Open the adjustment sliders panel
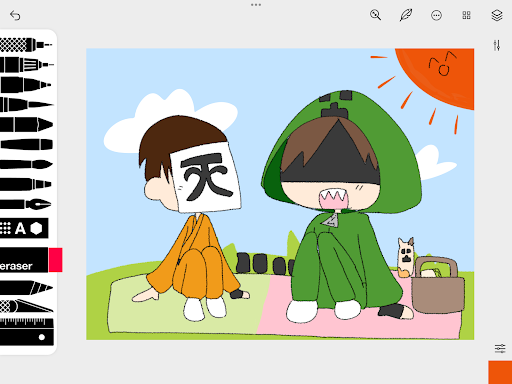 [x=500, y=348]
